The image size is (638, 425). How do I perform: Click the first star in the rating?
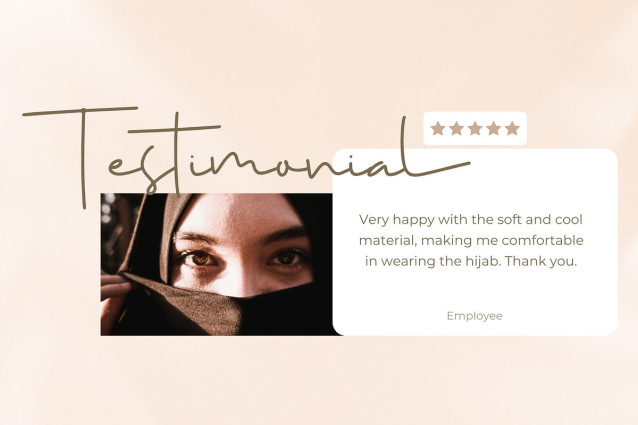(438, 129)
